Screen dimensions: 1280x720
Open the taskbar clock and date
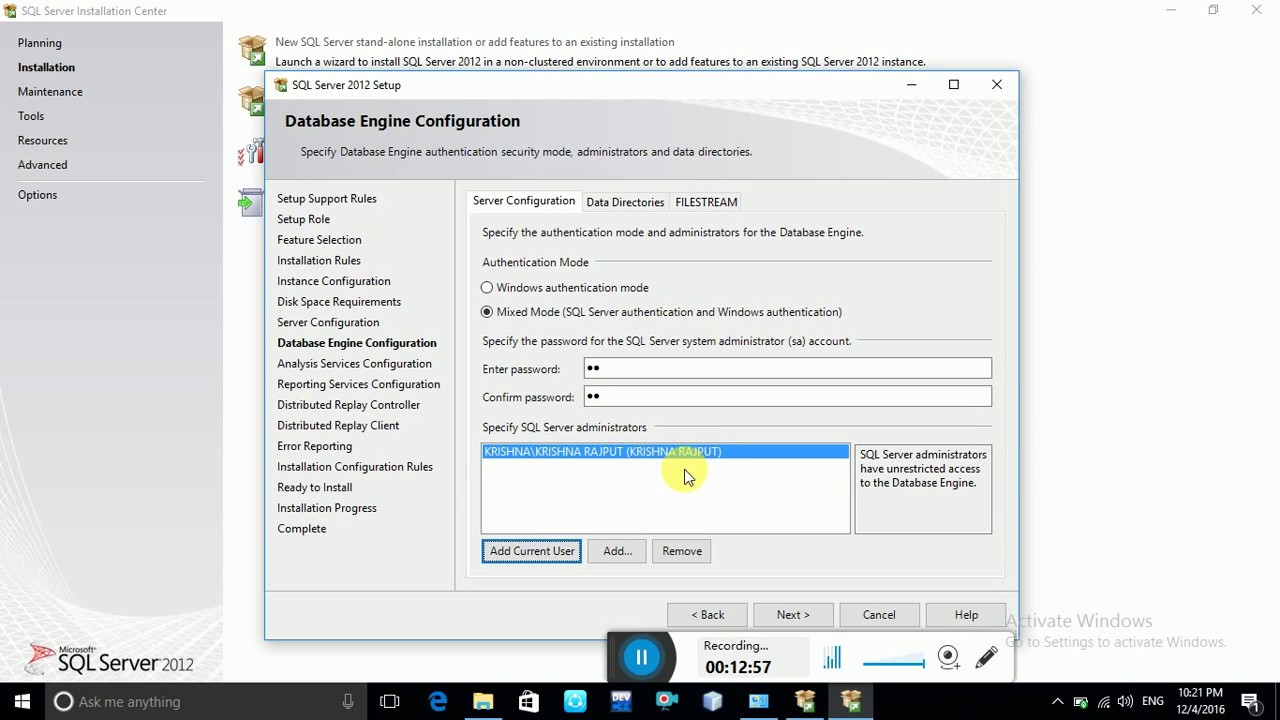click(1200, 701)
